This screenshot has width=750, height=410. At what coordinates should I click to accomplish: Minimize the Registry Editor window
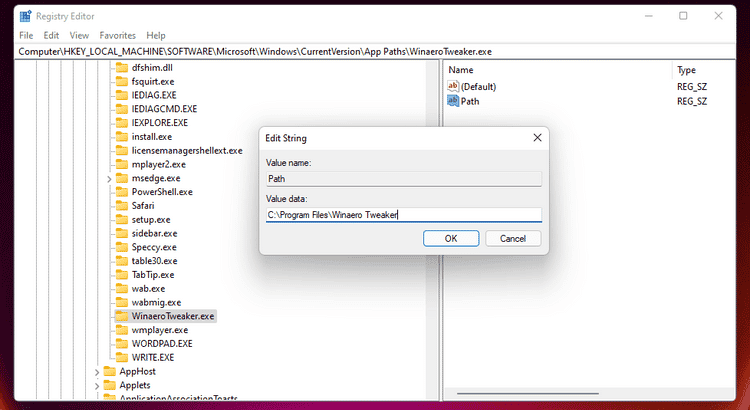coord(649,16)
